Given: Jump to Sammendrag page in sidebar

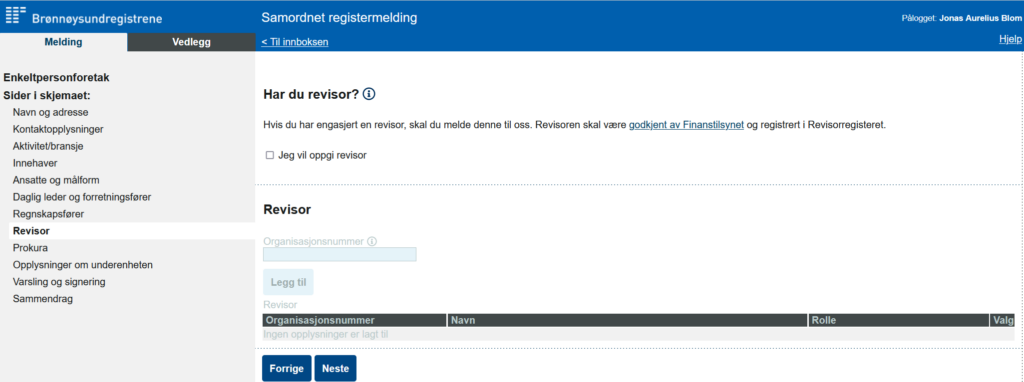Looking at the screenshot, I should pos(43,298).
